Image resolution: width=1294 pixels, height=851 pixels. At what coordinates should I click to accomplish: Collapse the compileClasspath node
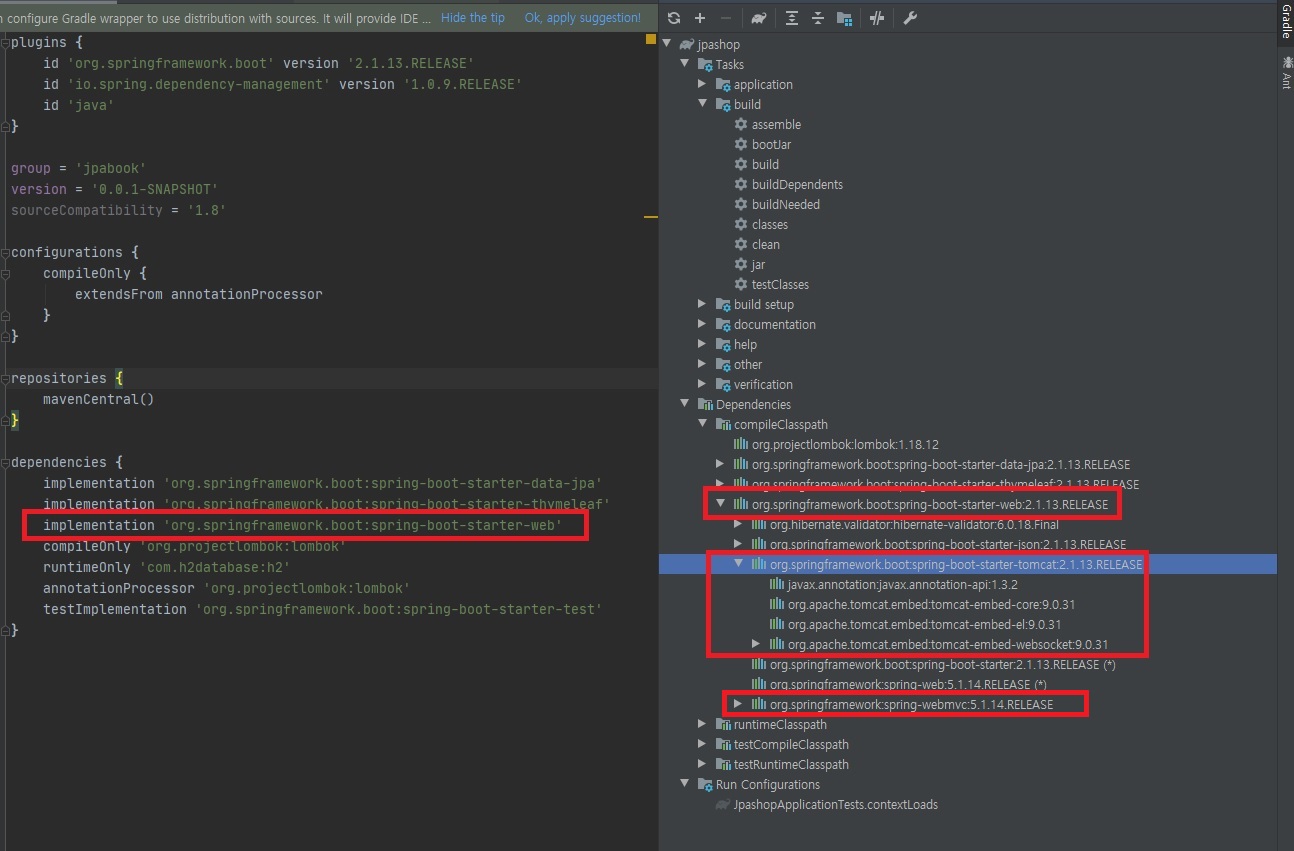pyautogui.click(x=702, y=424)
